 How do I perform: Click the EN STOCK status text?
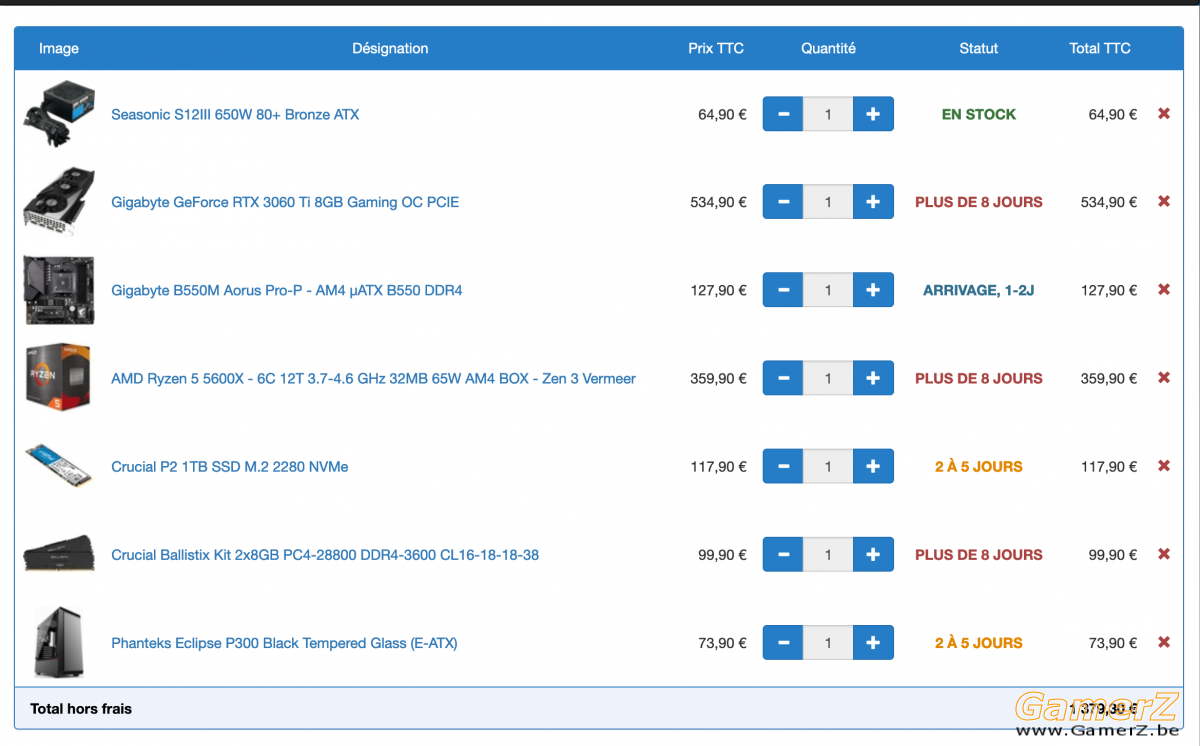979,114
